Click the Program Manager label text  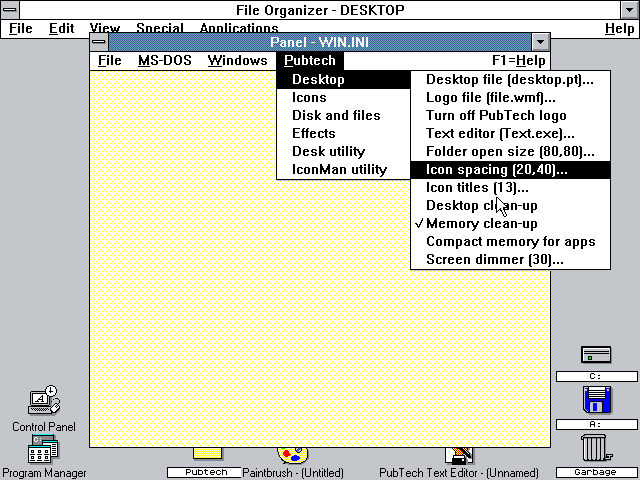tap(44, 473)
